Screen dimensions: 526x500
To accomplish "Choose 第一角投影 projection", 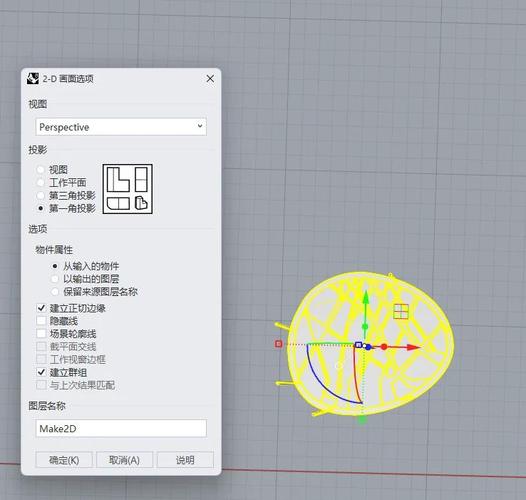I will (41, 208).
